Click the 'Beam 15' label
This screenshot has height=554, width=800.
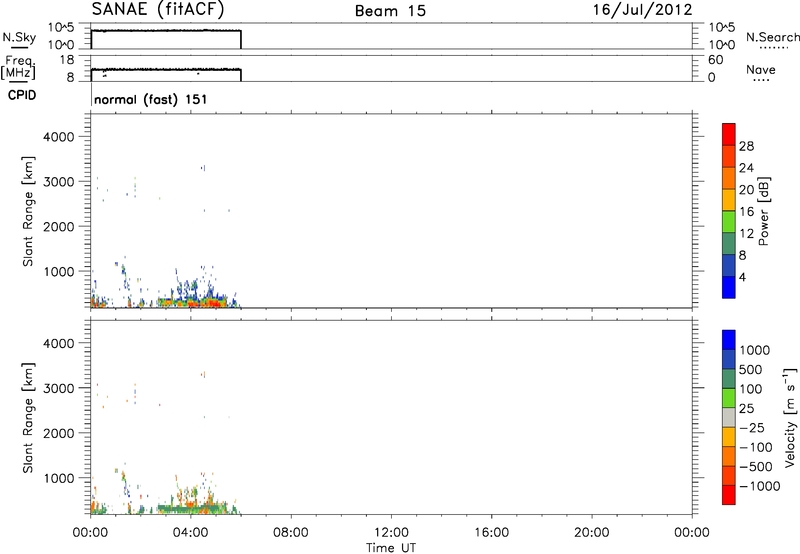coord(390,11)
